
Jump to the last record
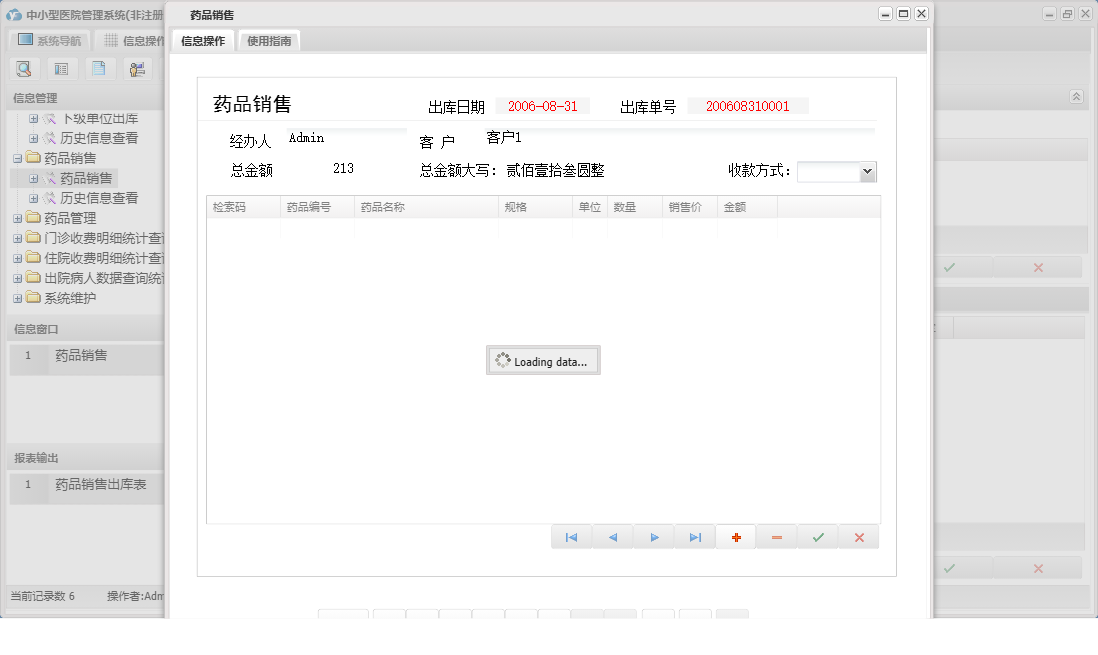tap(694, 537)
